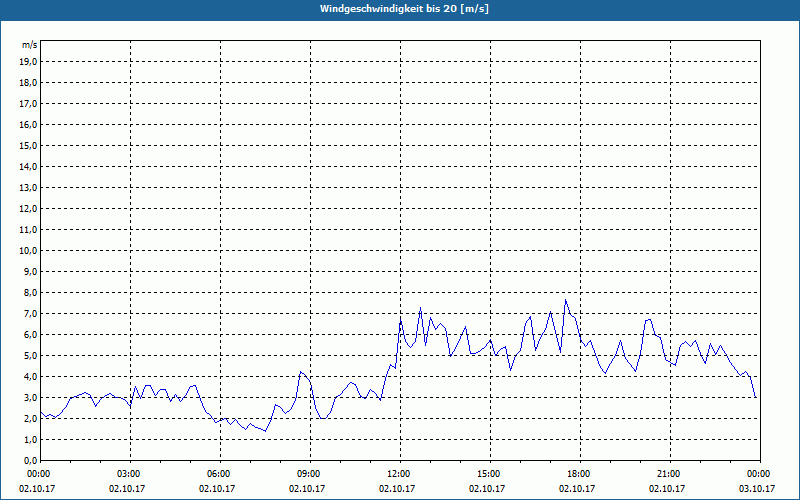
Task: Click the highest wind peak just before 18:00
Action: tap(565, 300)
